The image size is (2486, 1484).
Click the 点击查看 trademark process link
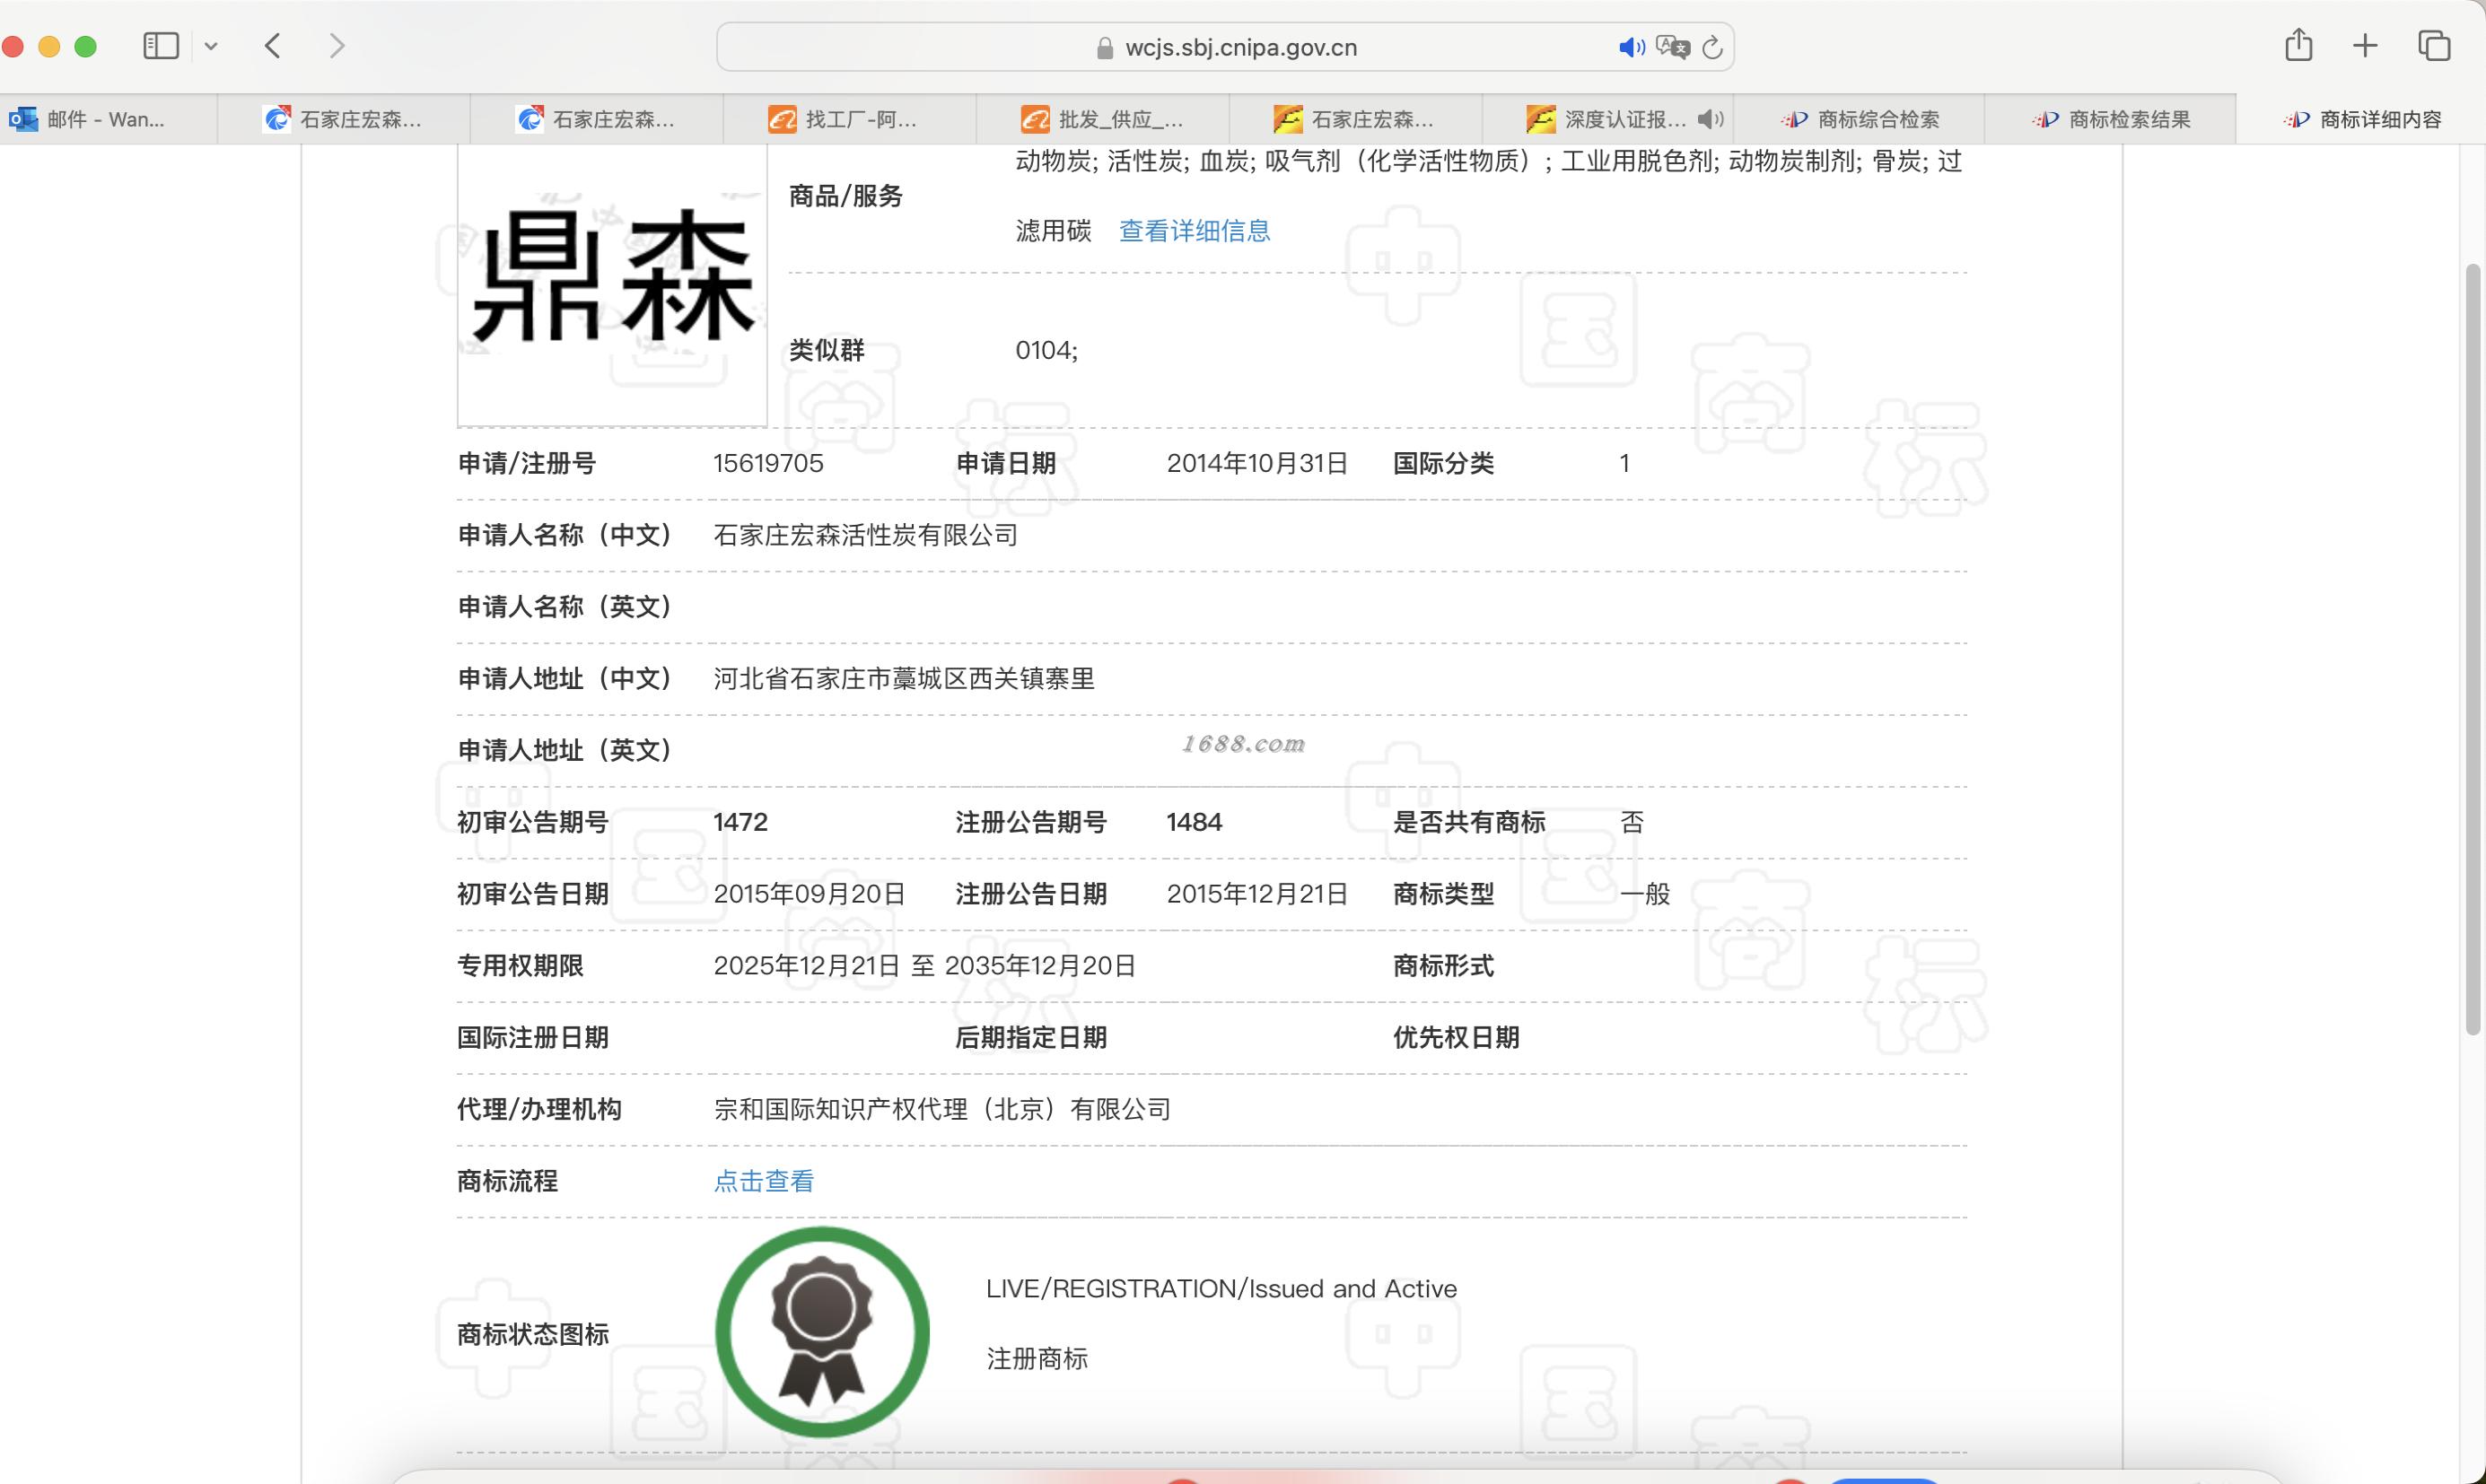tap(763, 1181)
